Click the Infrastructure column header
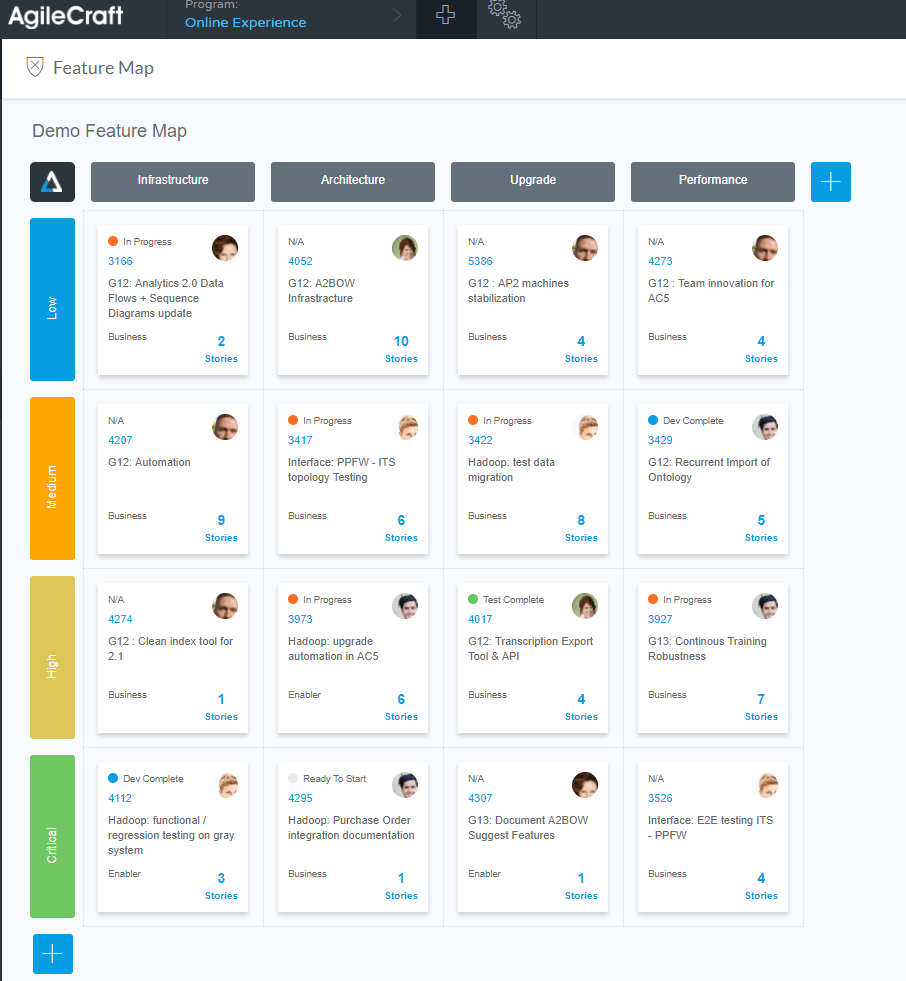 click(x=172, y=181)
